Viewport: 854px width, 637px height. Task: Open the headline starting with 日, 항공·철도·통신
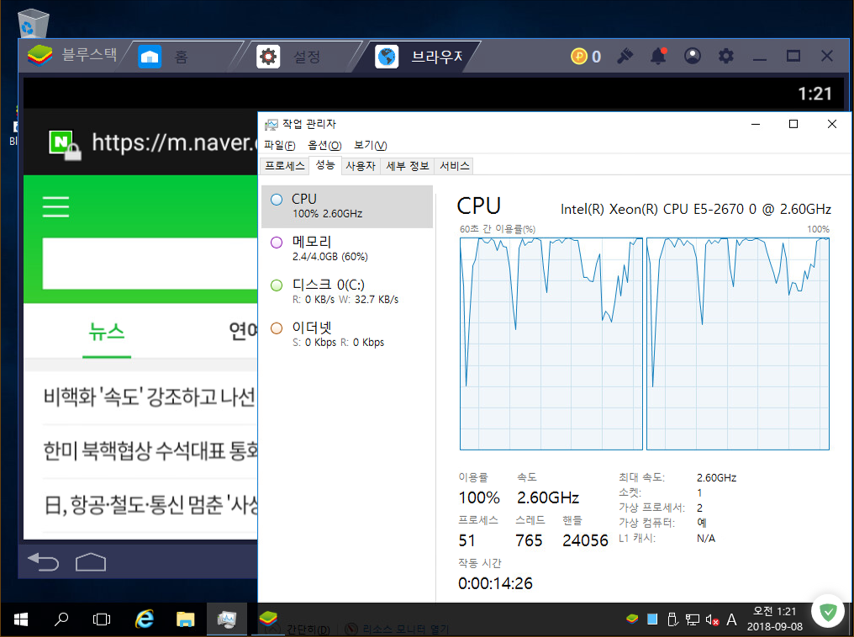[150, 505]
